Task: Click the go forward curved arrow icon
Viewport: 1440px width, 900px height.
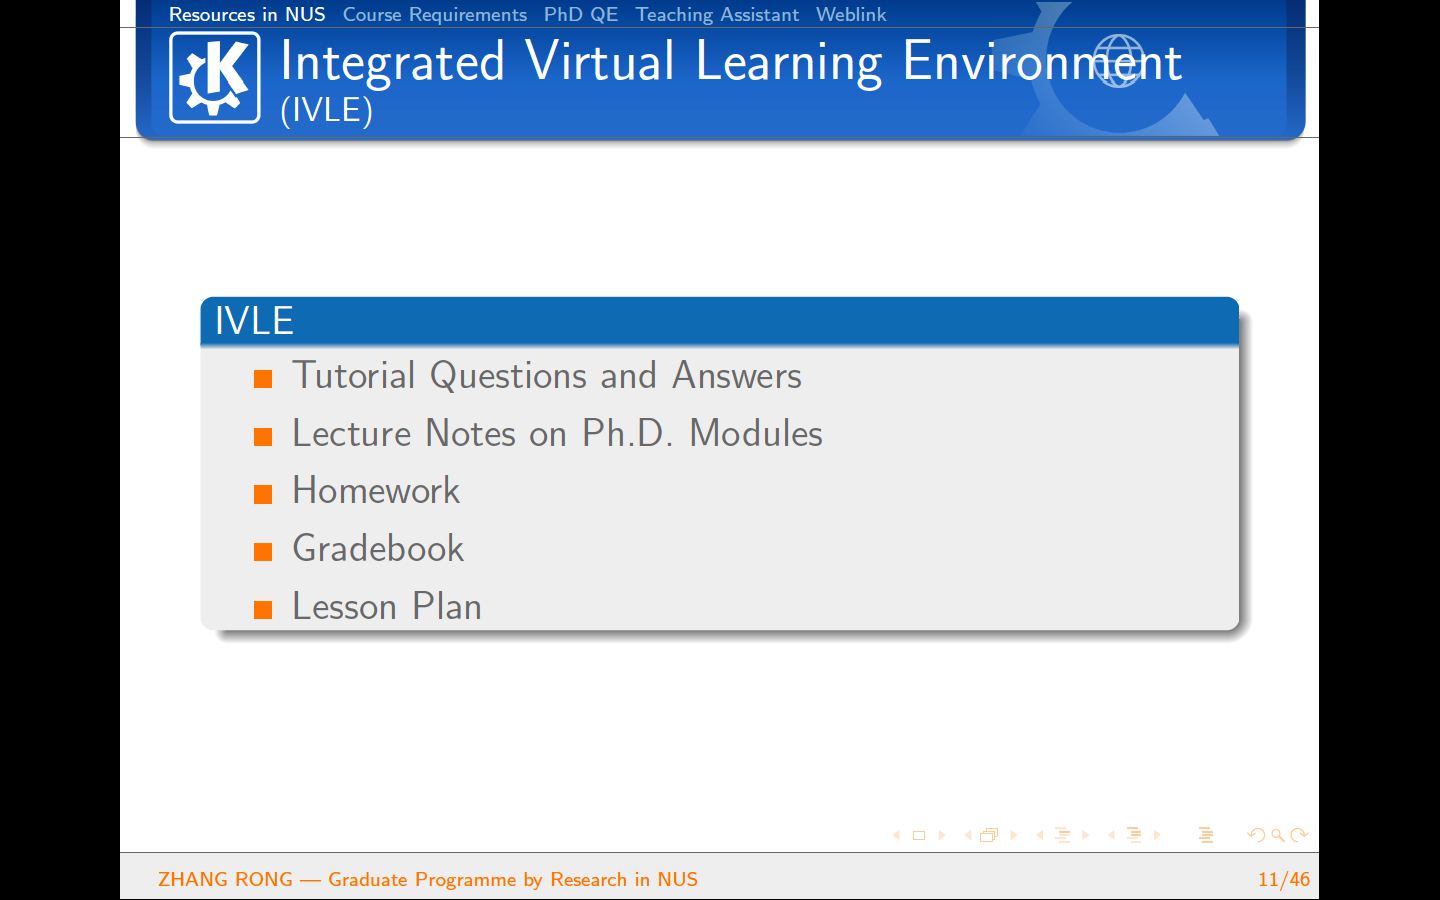Action: pyautogui.click(x=1299, y=835)
